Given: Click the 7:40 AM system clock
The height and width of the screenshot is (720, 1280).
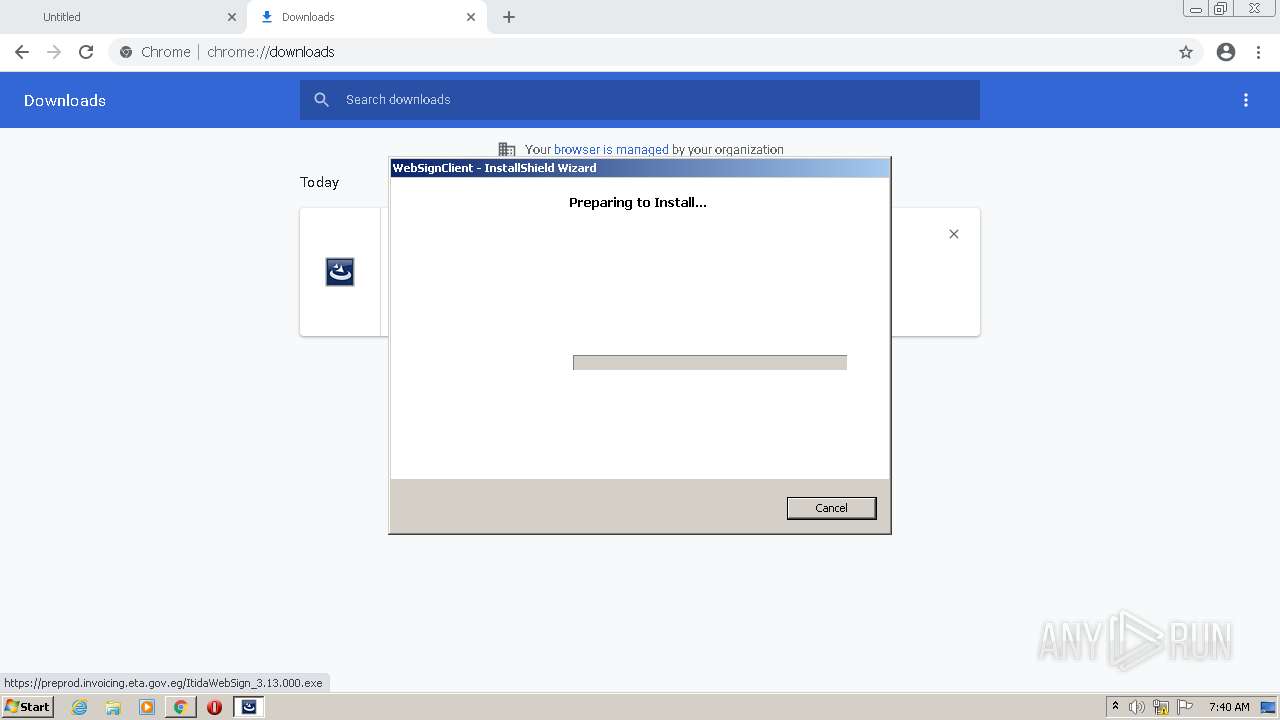Looking at the screenshot, I should coord(1229,707).
